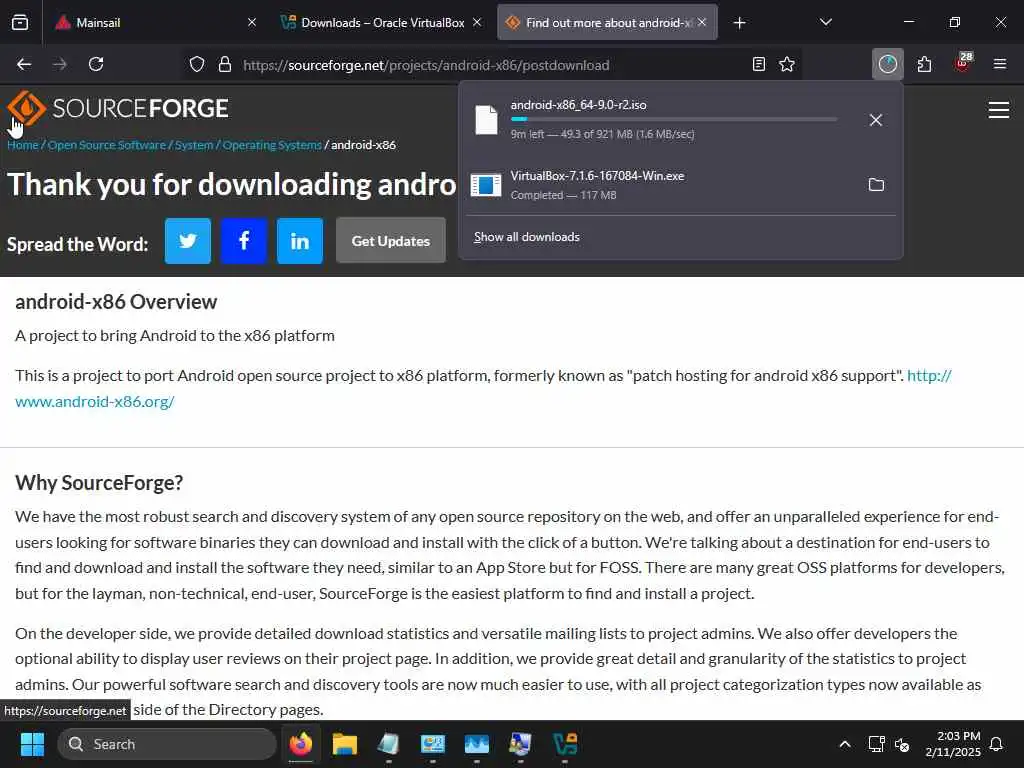Share on Twitter
Screen dimensions: 1024x768
(187, 241)
